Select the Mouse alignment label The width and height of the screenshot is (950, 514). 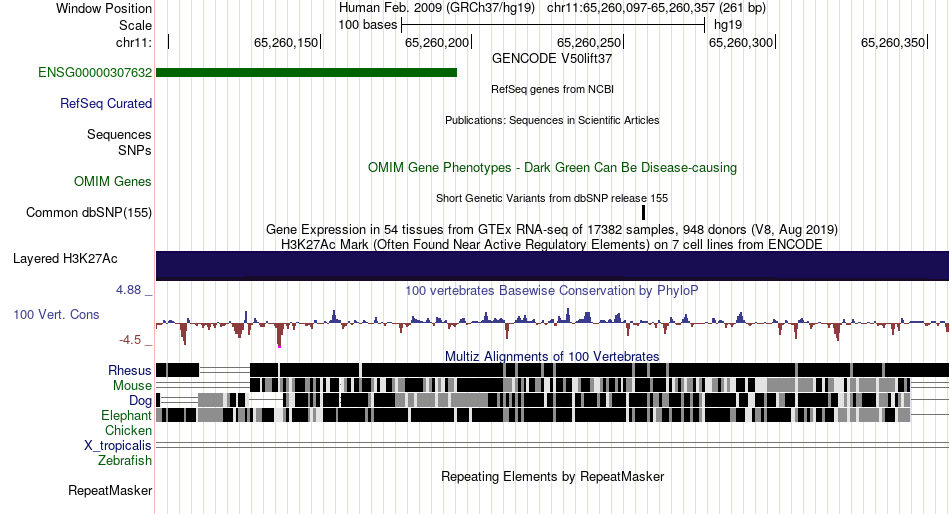click(133, 386)
